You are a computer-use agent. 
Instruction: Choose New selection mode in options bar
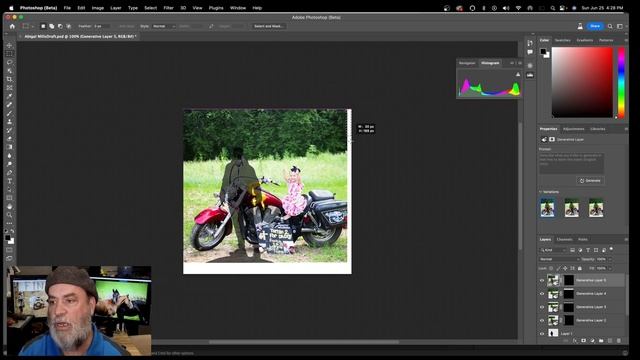[x=43, y=26]
